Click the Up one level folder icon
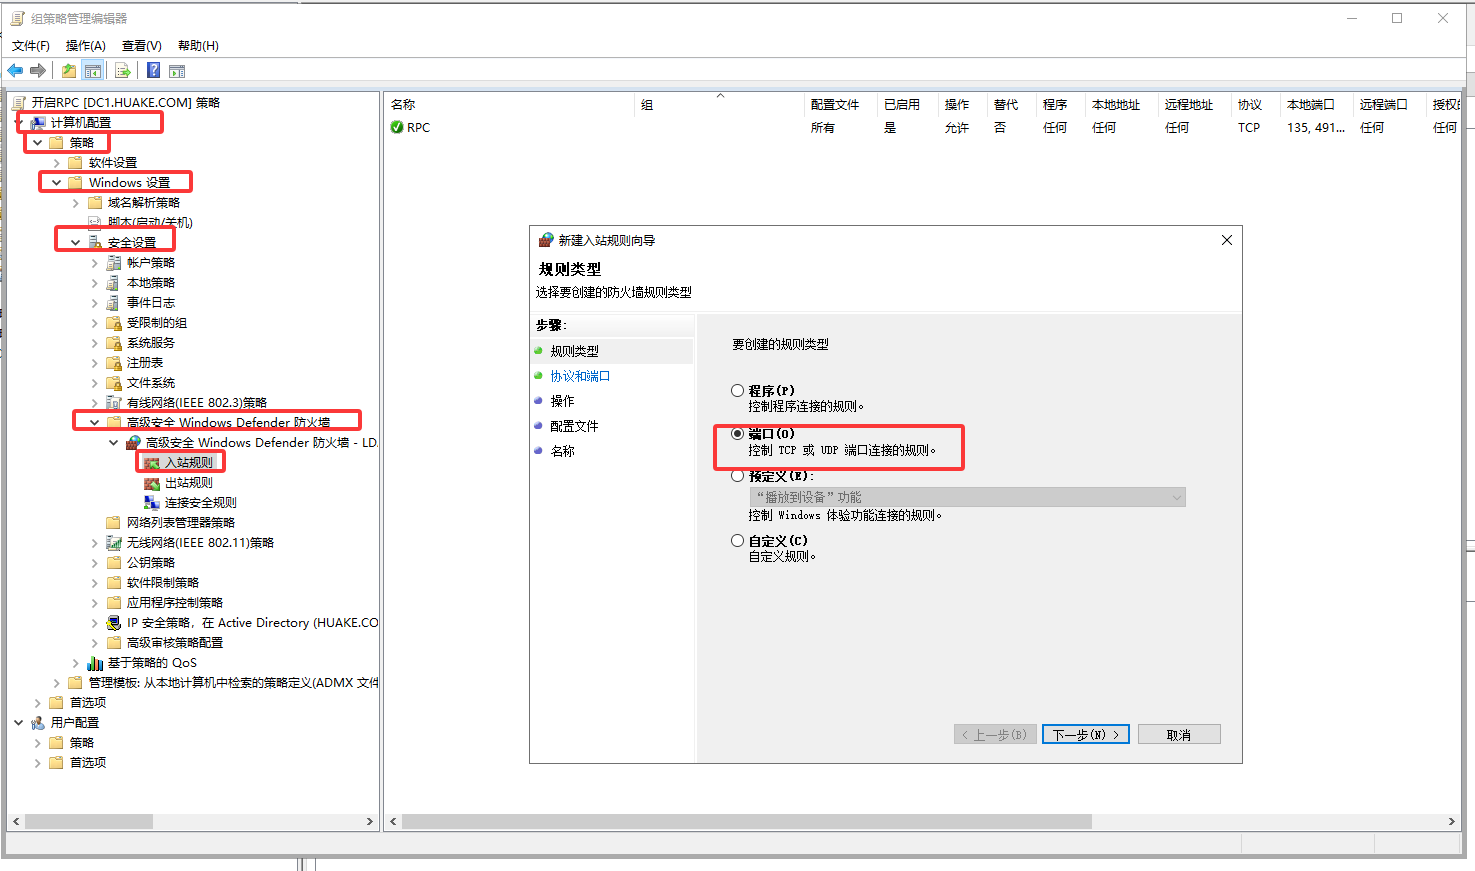1475x871 pixels. (69, 70)
